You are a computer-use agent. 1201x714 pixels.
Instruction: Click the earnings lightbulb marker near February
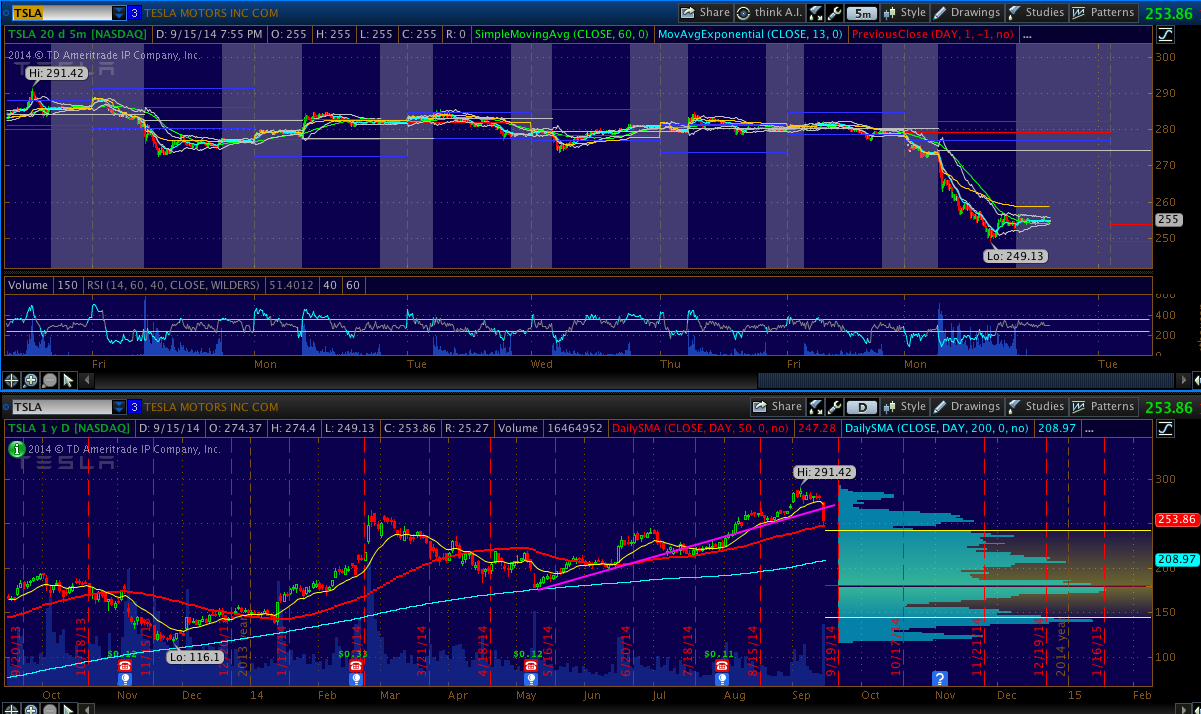pyautogui.click(x=355, y=677)
